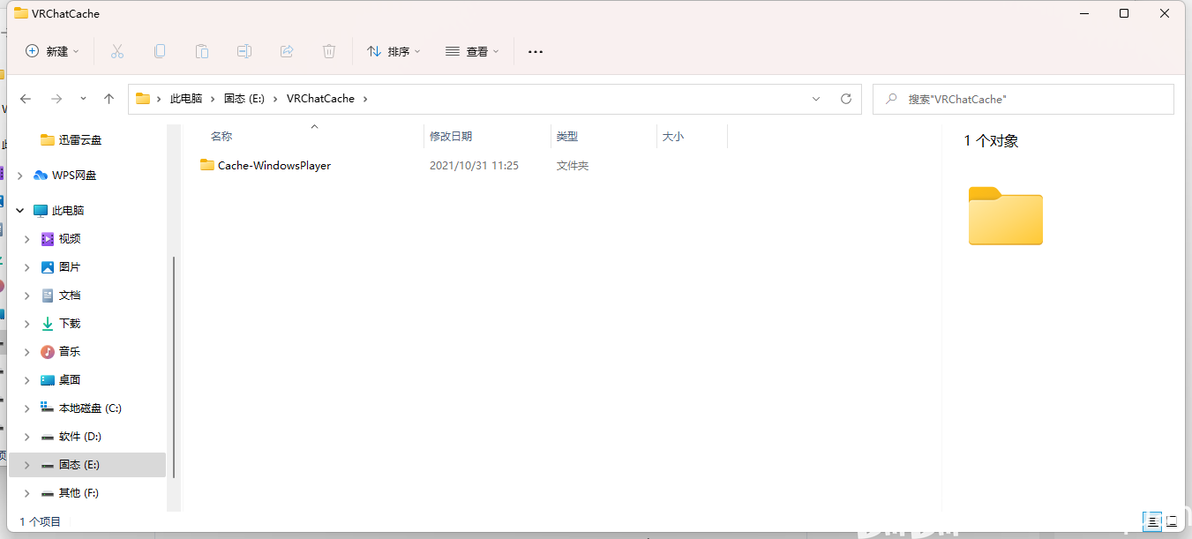Viewport: 1192px width, 539px height.
Task: Click the Cut scissors icon in toolbar
Action: pyautogui.click(x=117, y=51)
